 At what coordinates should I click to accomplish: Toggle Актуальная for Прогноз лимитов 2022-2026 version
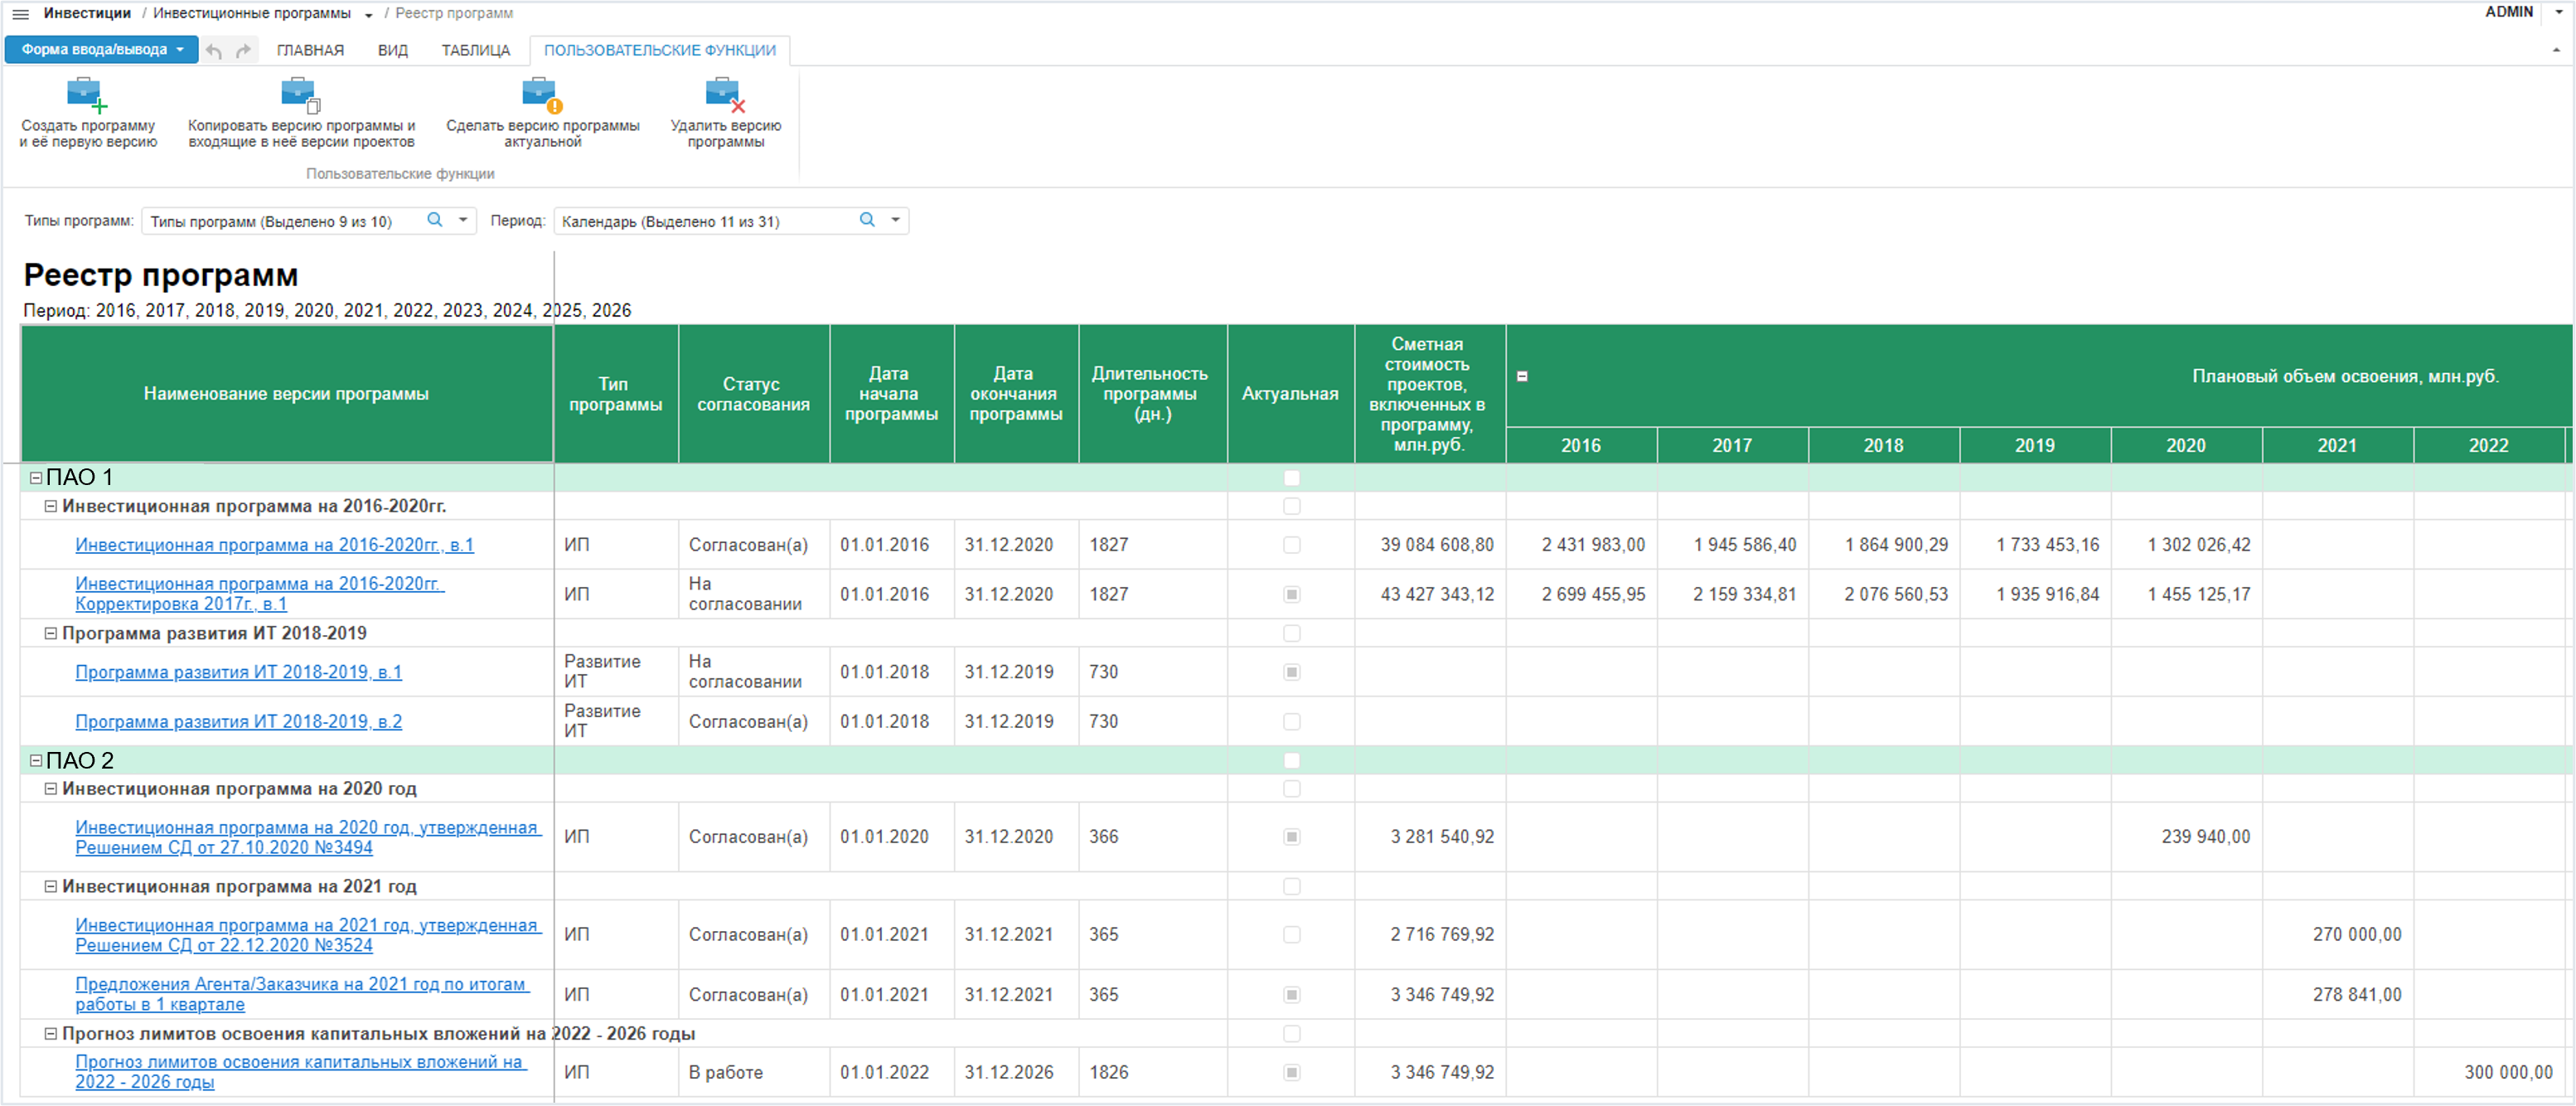coord(1291,1072)
